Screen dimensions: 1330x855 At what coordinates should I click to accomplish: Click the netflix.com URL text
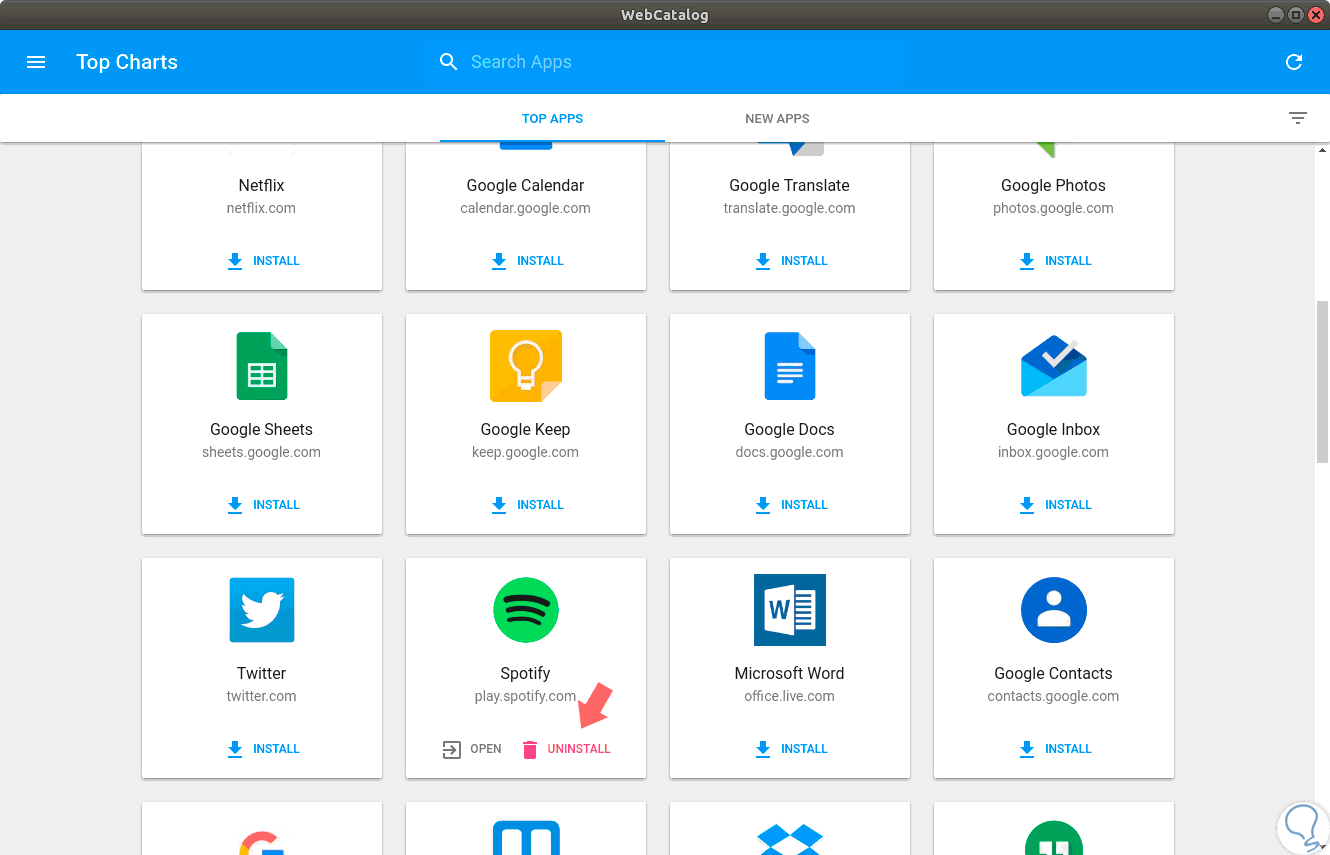(262, 208)
